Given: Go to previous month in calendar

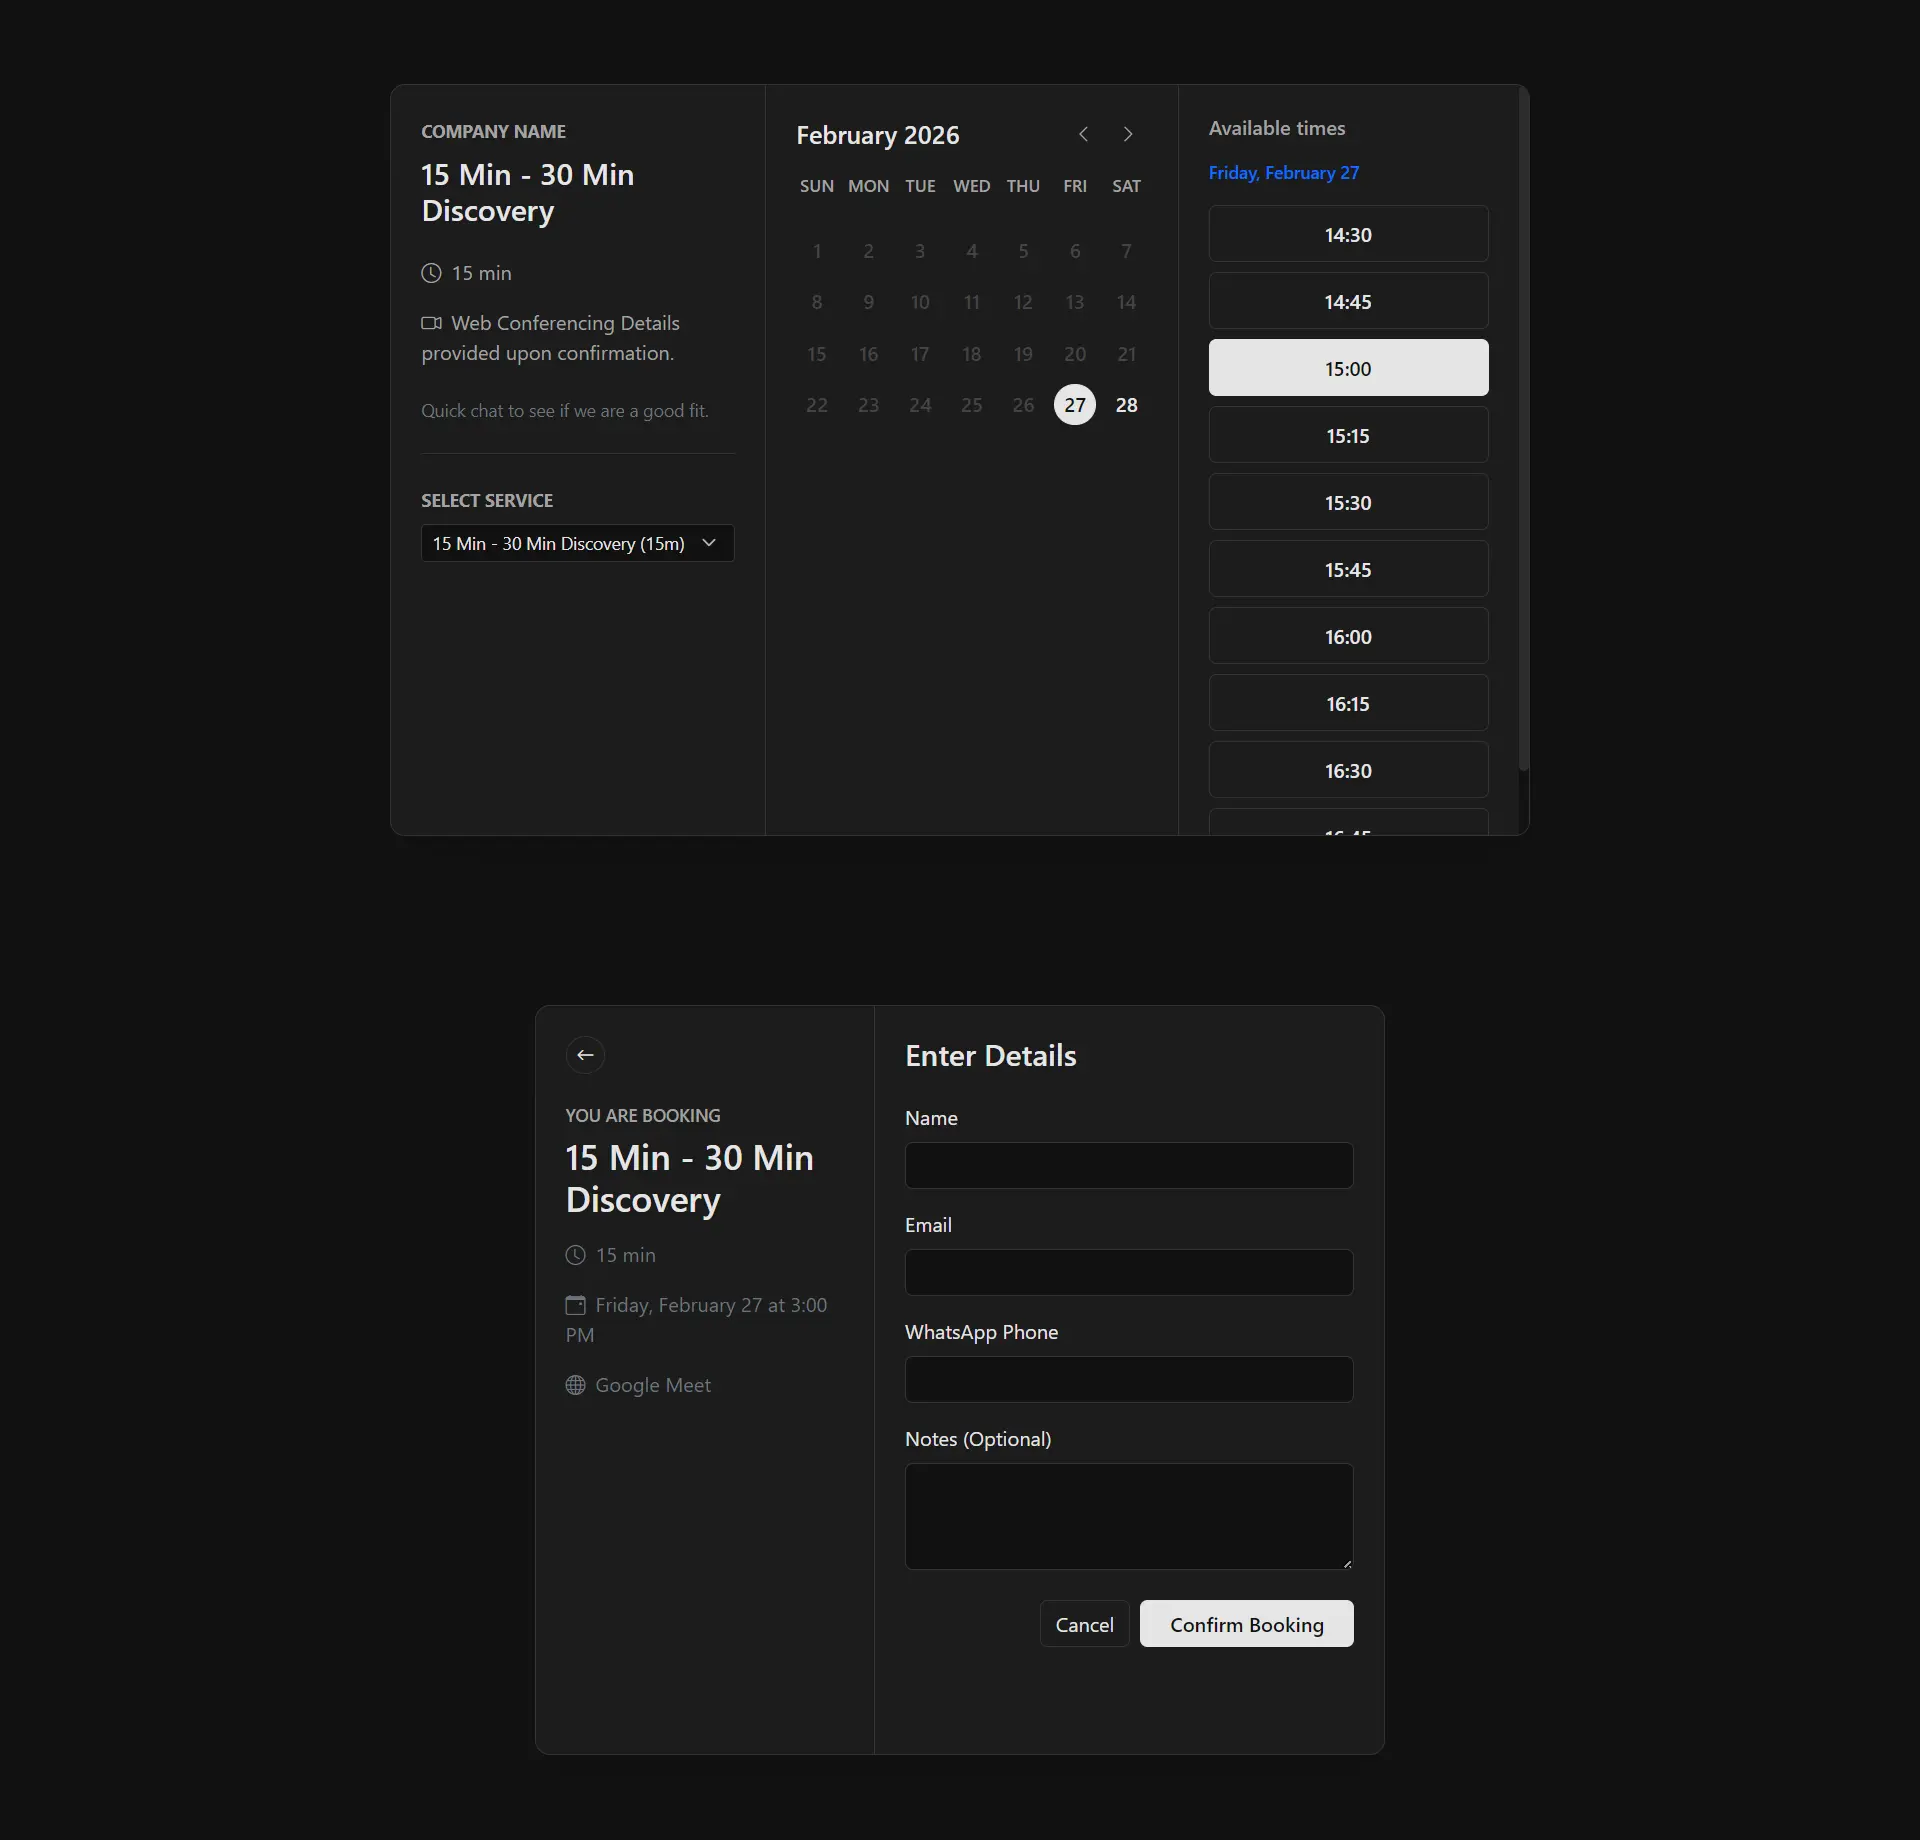Looking at the screenshot, I should point(1083,134).
